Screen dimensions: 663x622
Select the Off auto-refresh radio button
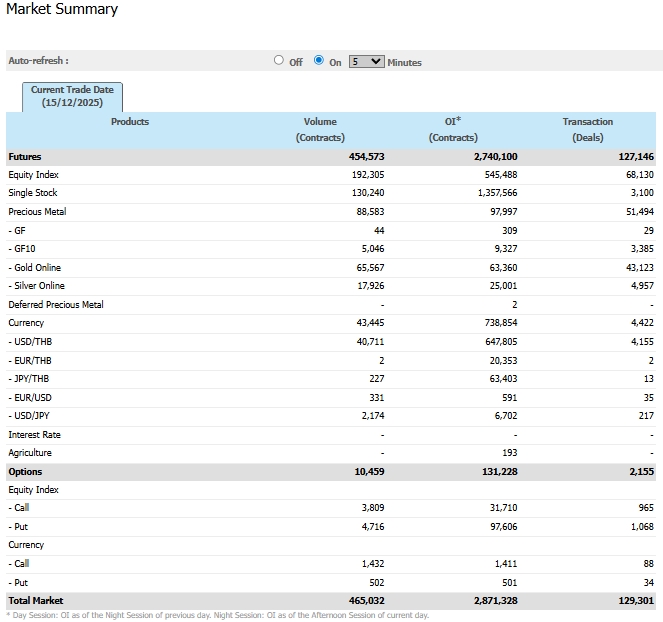279,60
